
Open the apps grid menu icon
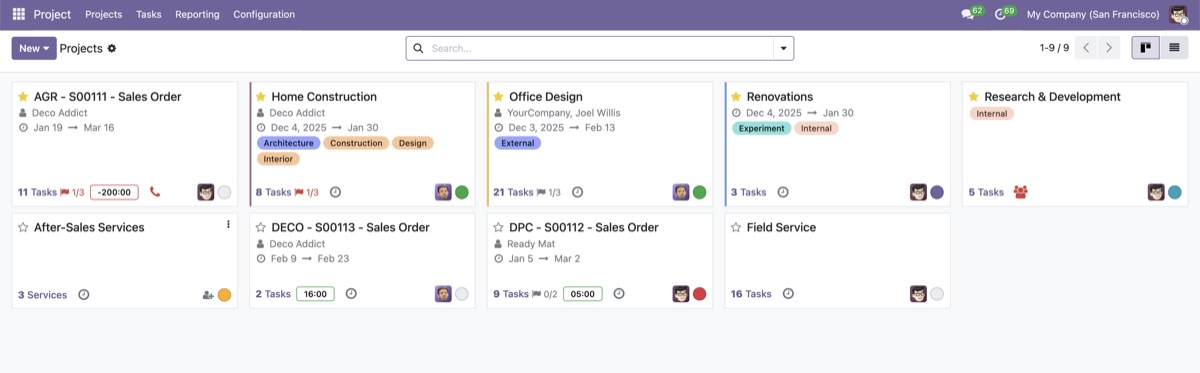click(19, 14)
